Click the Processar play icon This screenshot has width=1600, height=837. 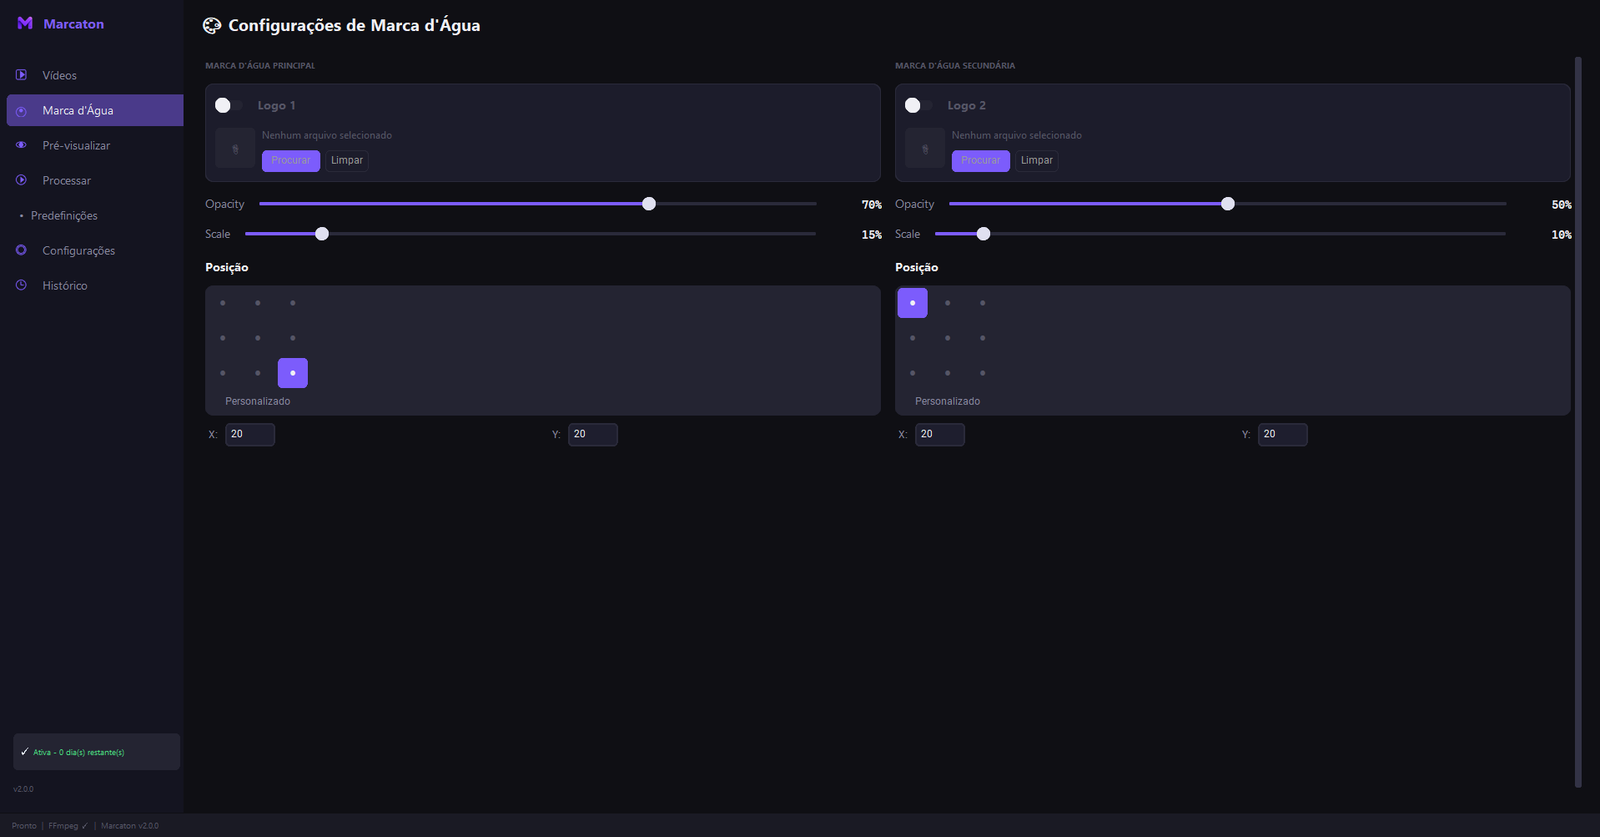tap(21, 180)
